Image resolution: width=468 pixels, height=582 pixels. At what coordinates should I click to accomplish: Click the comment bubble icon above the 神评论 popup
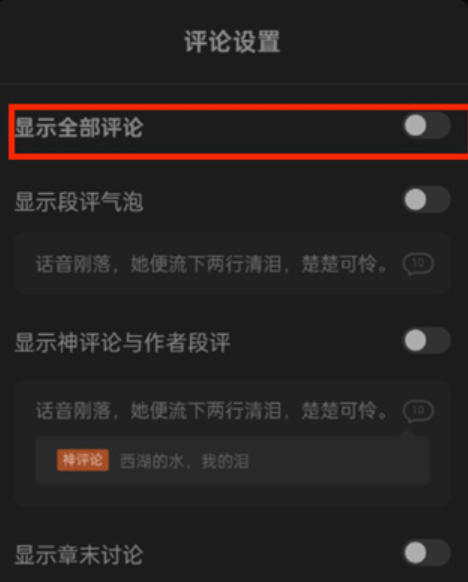click(418, 411)
